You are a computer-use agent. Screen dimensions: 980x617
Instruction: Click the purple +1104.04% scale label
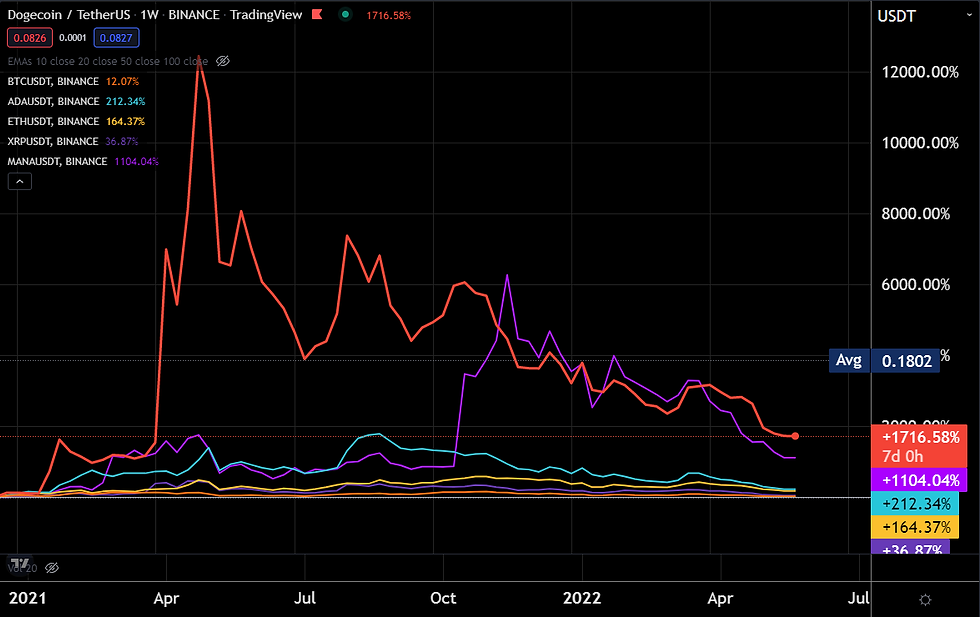pos(919,480)
